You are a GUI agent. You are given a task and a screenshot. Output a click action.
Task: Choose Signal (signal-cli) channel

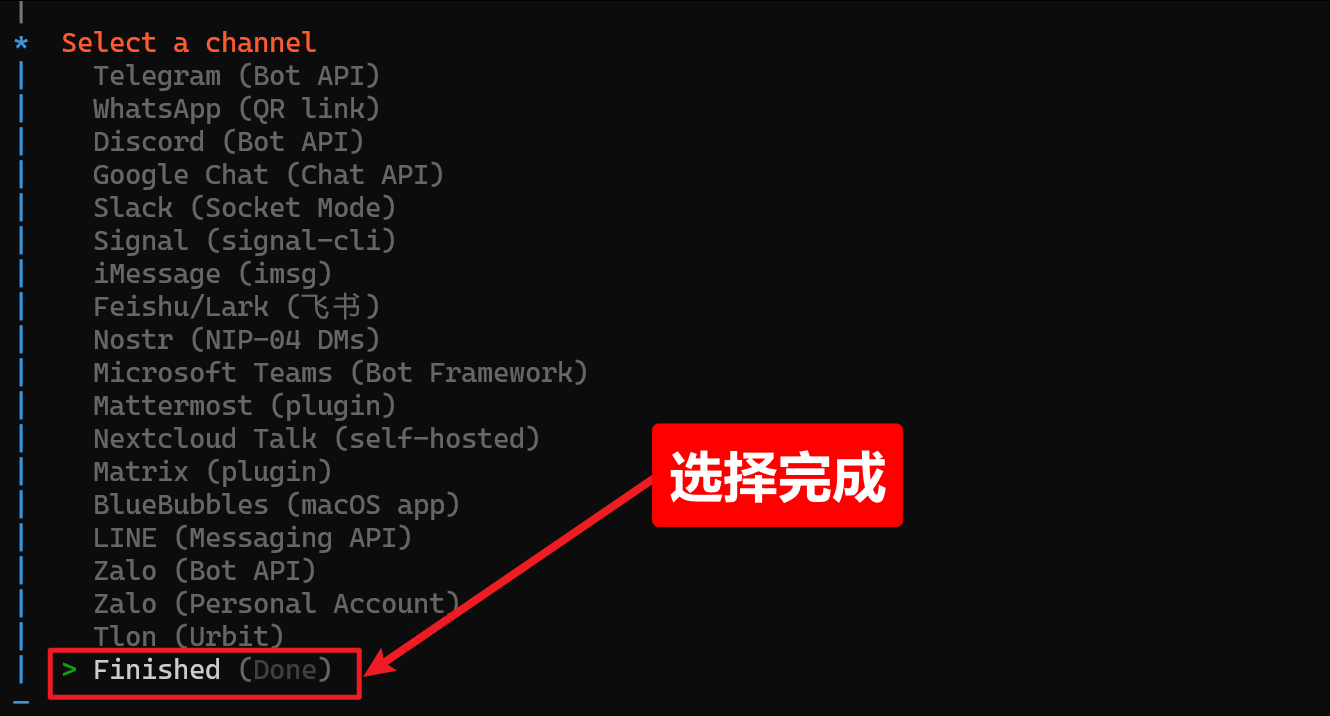[245, 241]
